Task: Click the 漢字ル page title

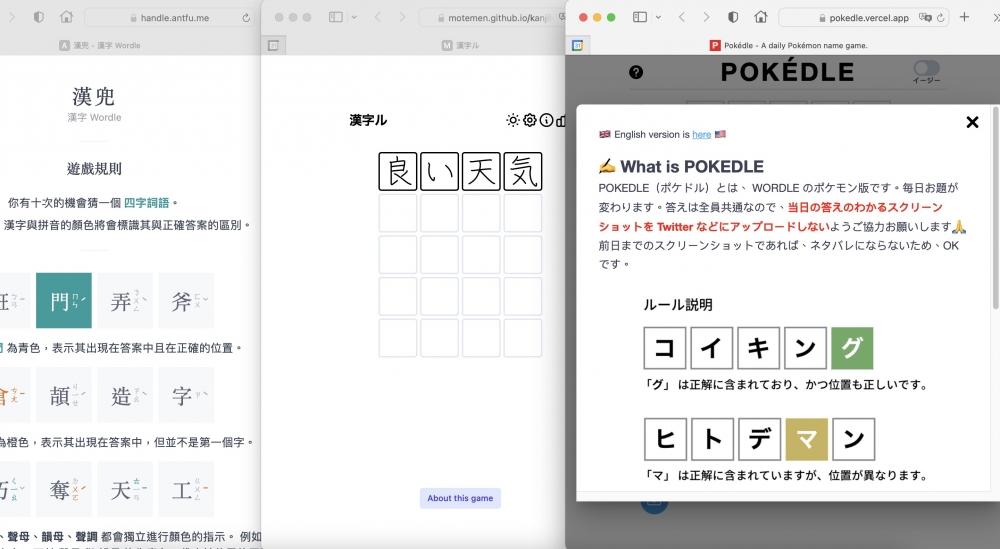Action: pos(368,120)
